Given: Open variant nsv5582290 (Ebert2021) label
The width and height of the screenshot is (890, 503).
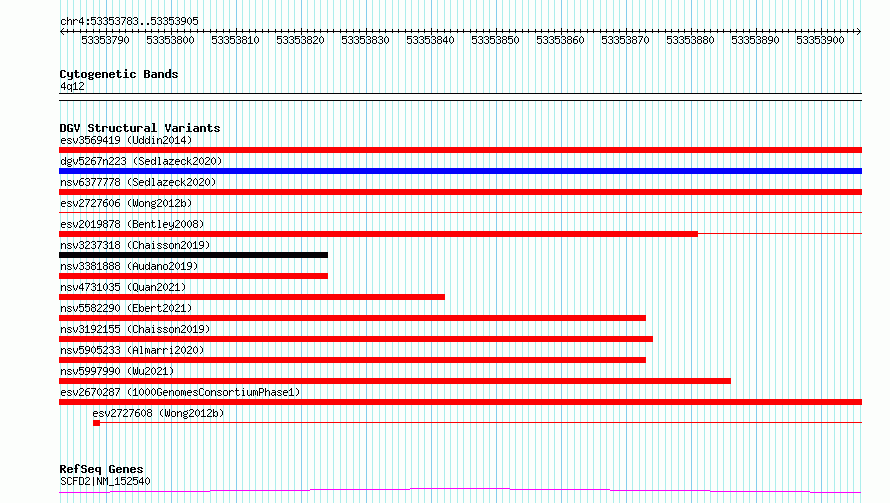Looking at the screenshot, I should coord(126,308).
